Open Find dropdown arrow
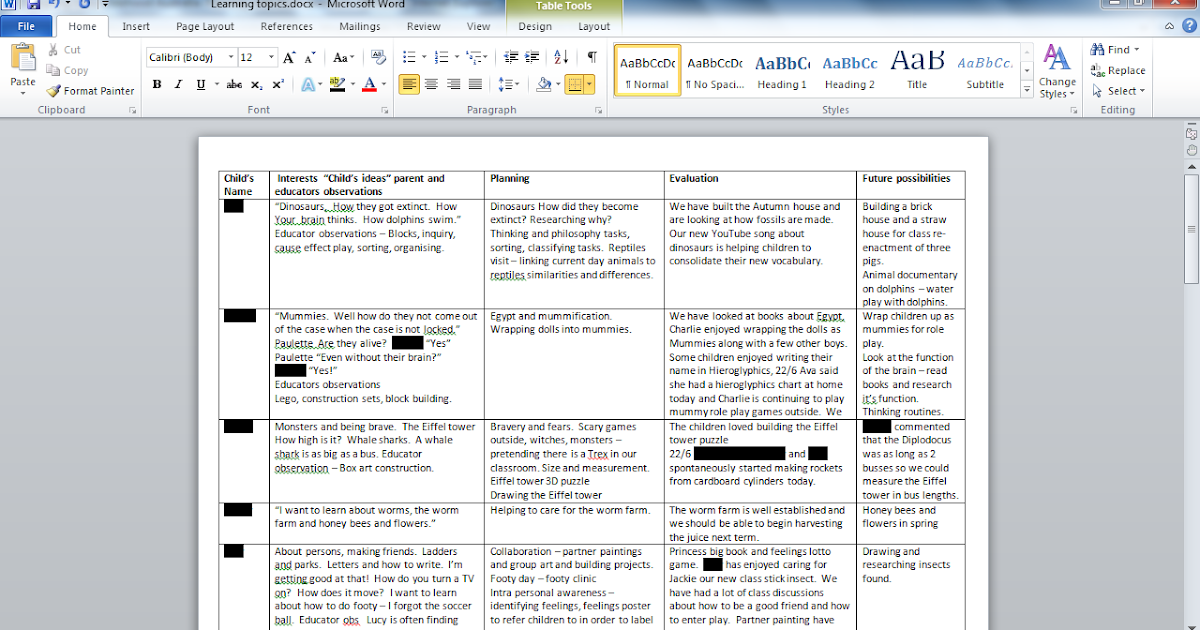The image size is (1200, 630). (1137, 50)
